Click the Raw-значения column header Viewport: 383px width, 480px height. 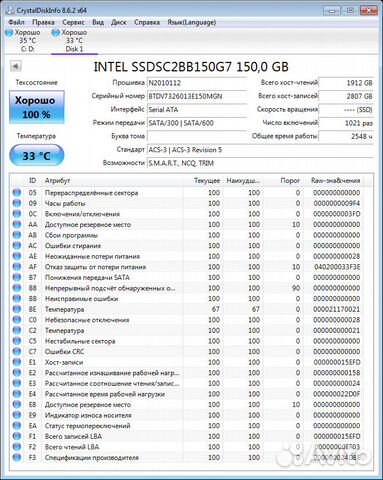333,180
